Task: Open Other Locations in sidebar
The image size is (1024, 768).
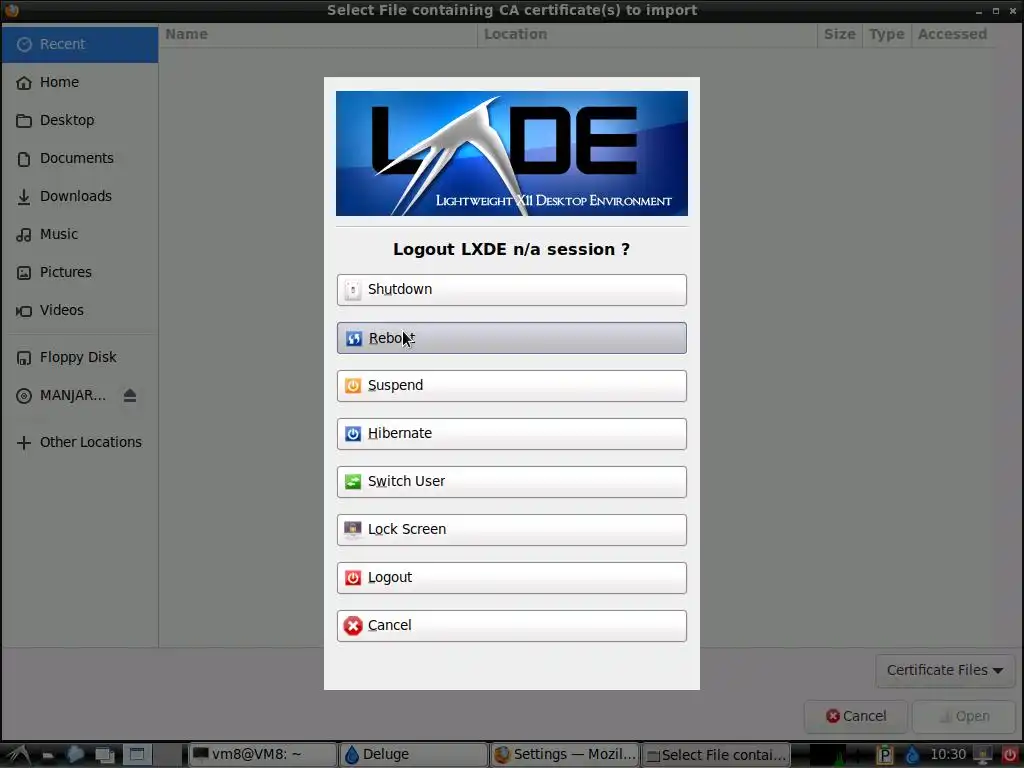Action: pos(80,442)
